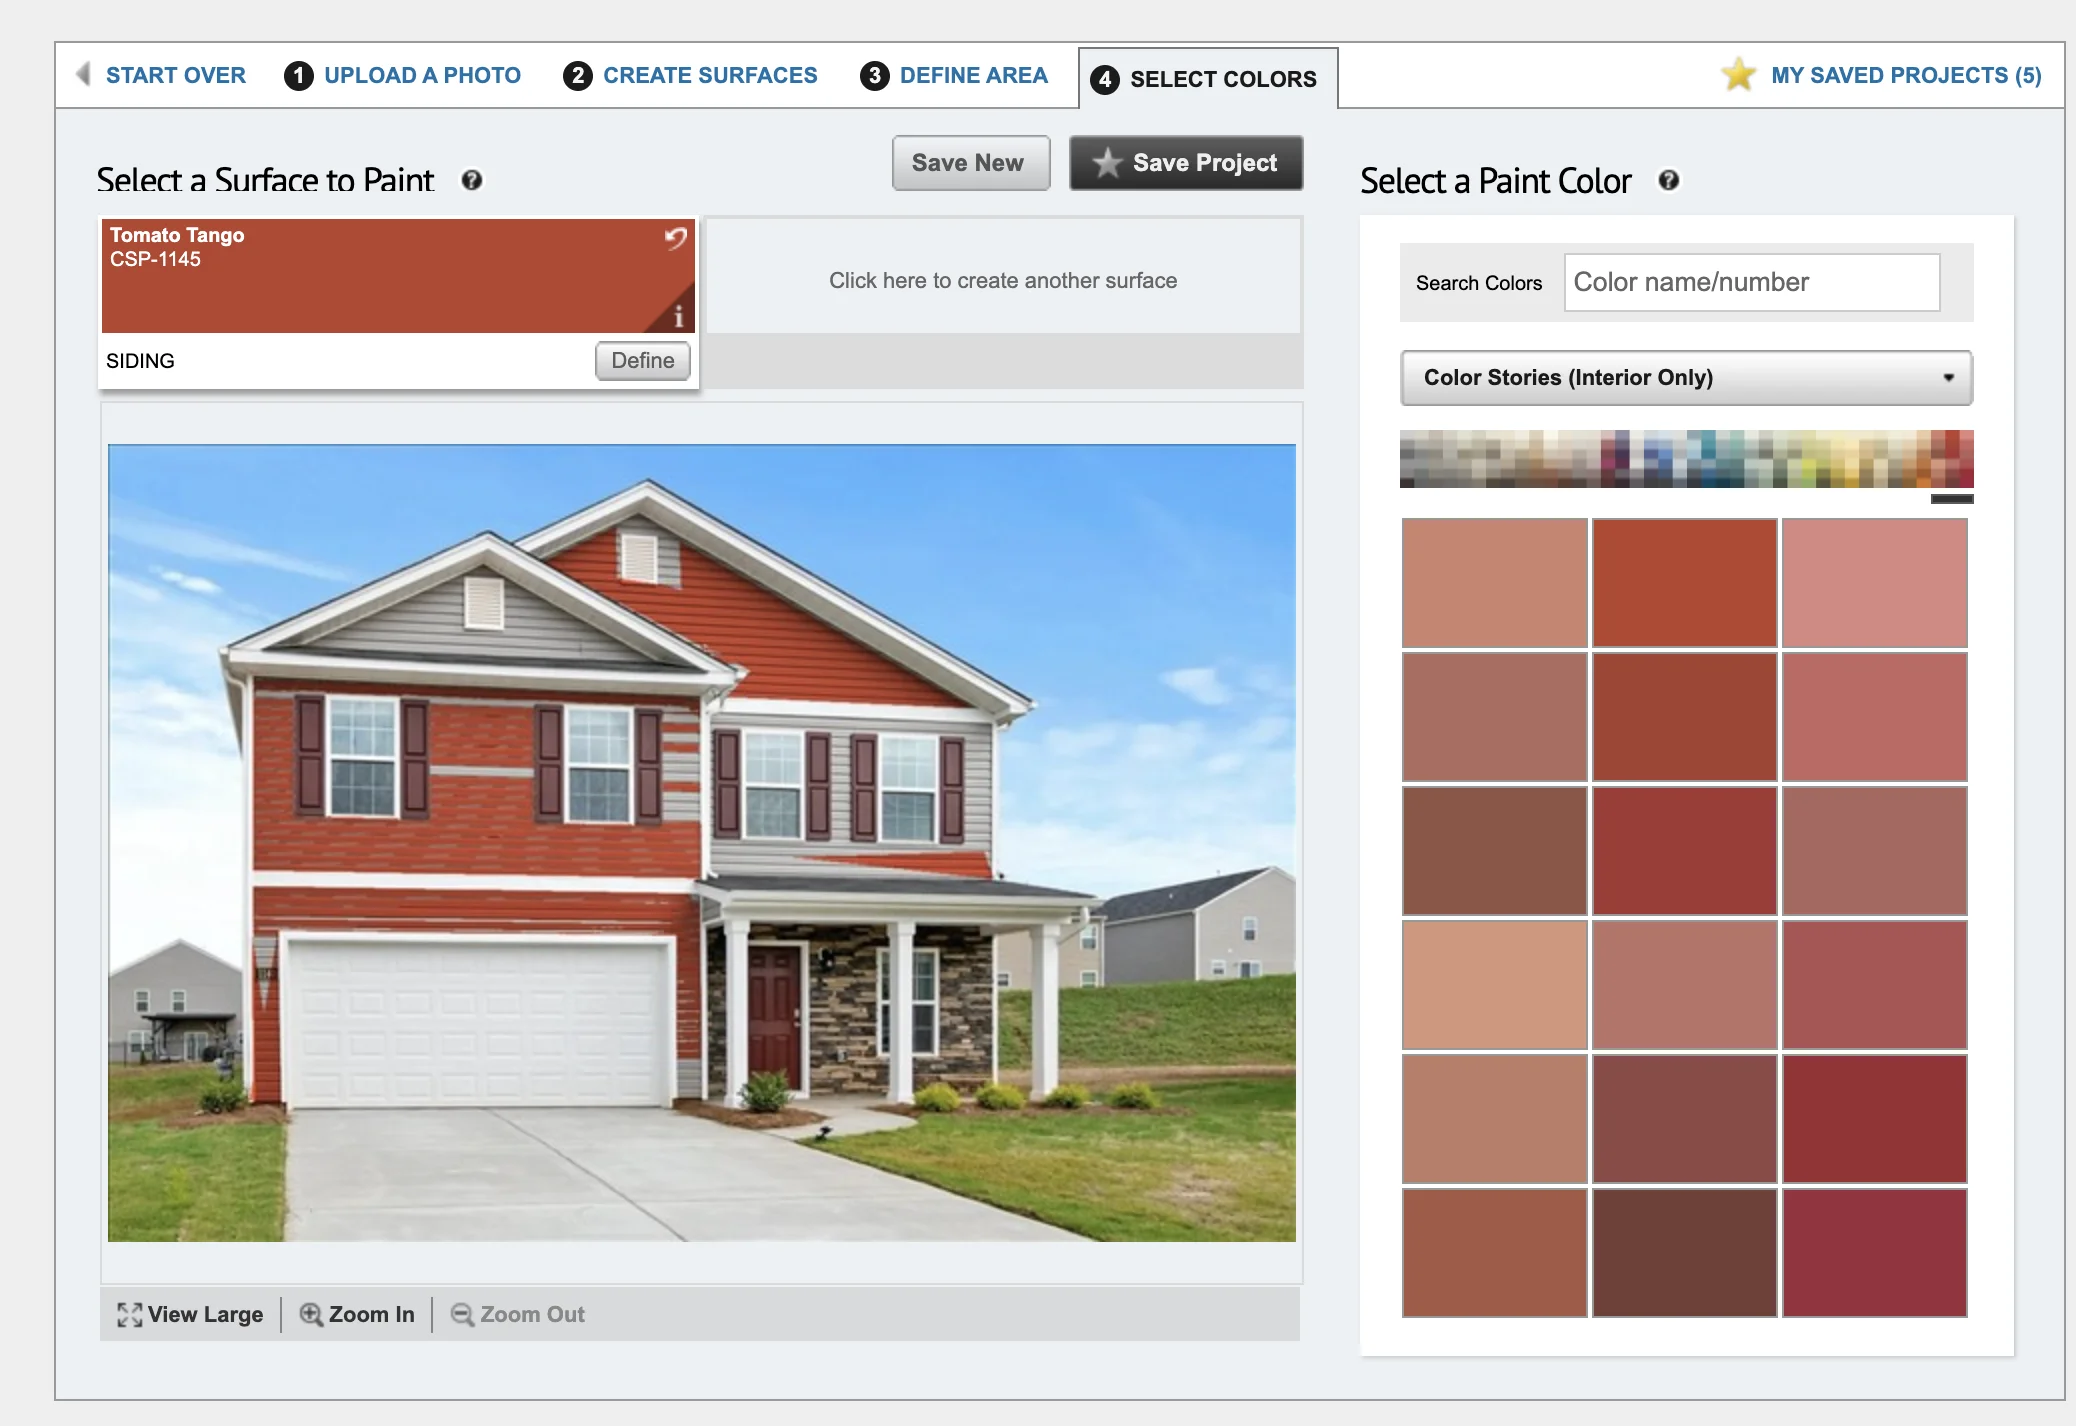Click help icon next to Select a Paint Color

pos(1668,180)
